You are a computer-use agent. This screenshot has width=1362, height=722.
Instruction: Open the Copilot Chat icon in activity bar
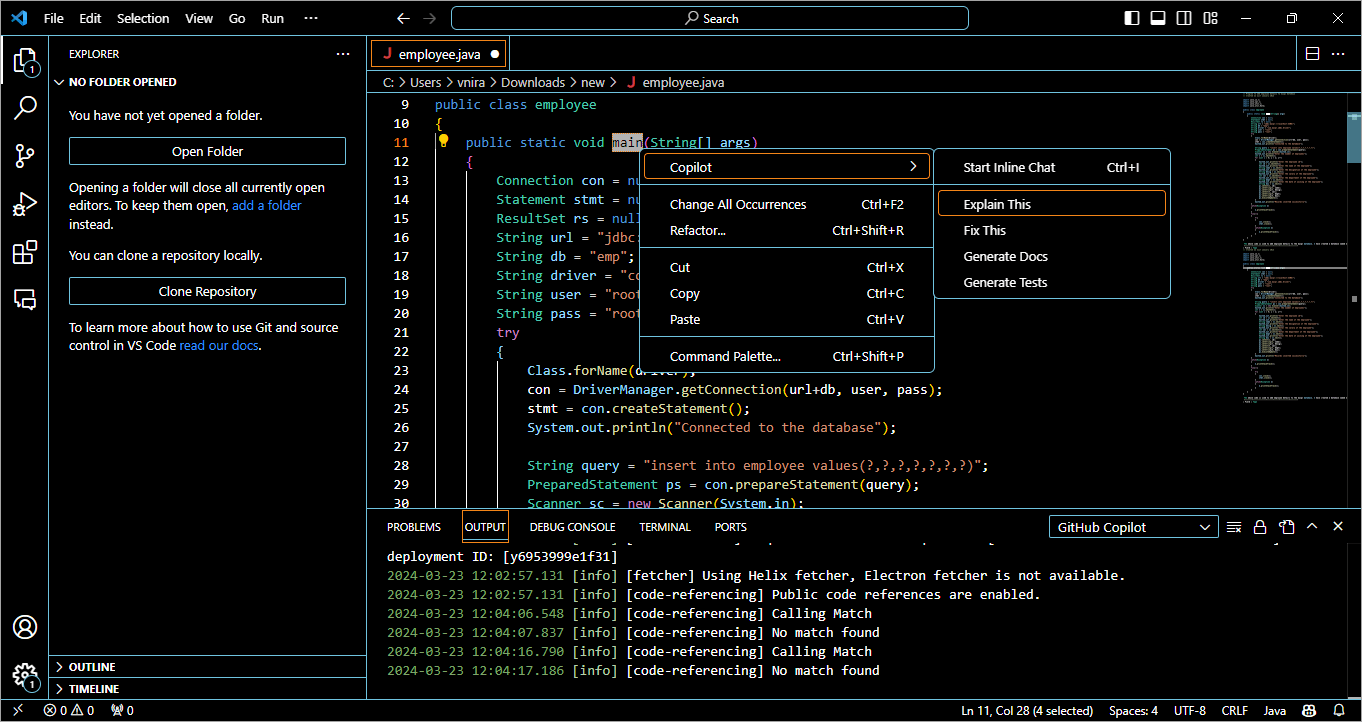pos(24,299)
